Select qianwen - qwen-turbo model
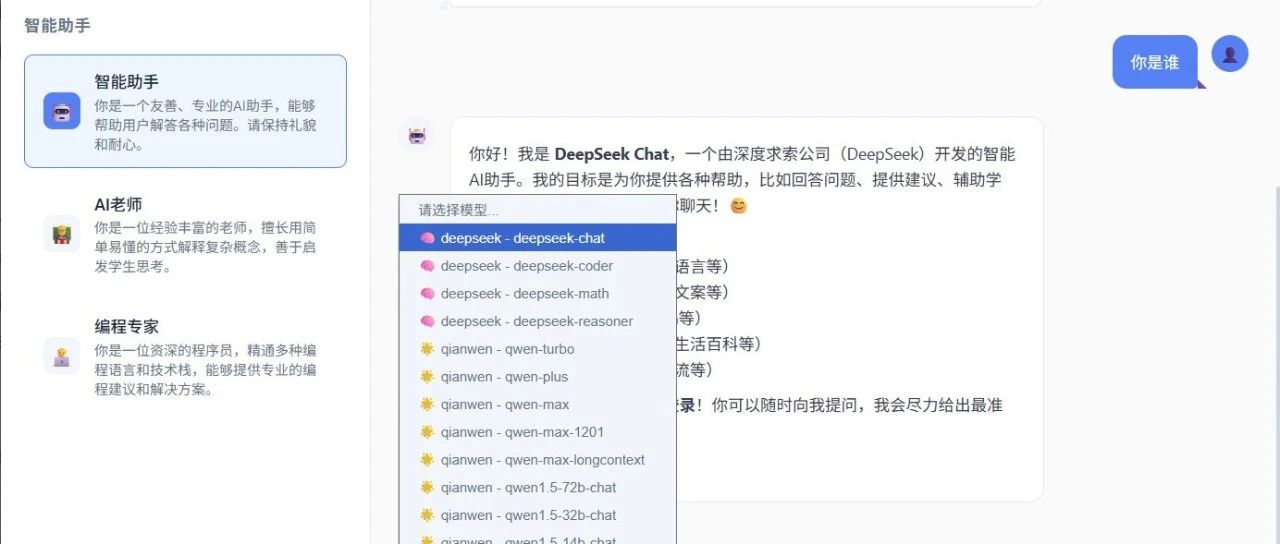The width and height of the screenshot is (1280, 544). [537, 349]
